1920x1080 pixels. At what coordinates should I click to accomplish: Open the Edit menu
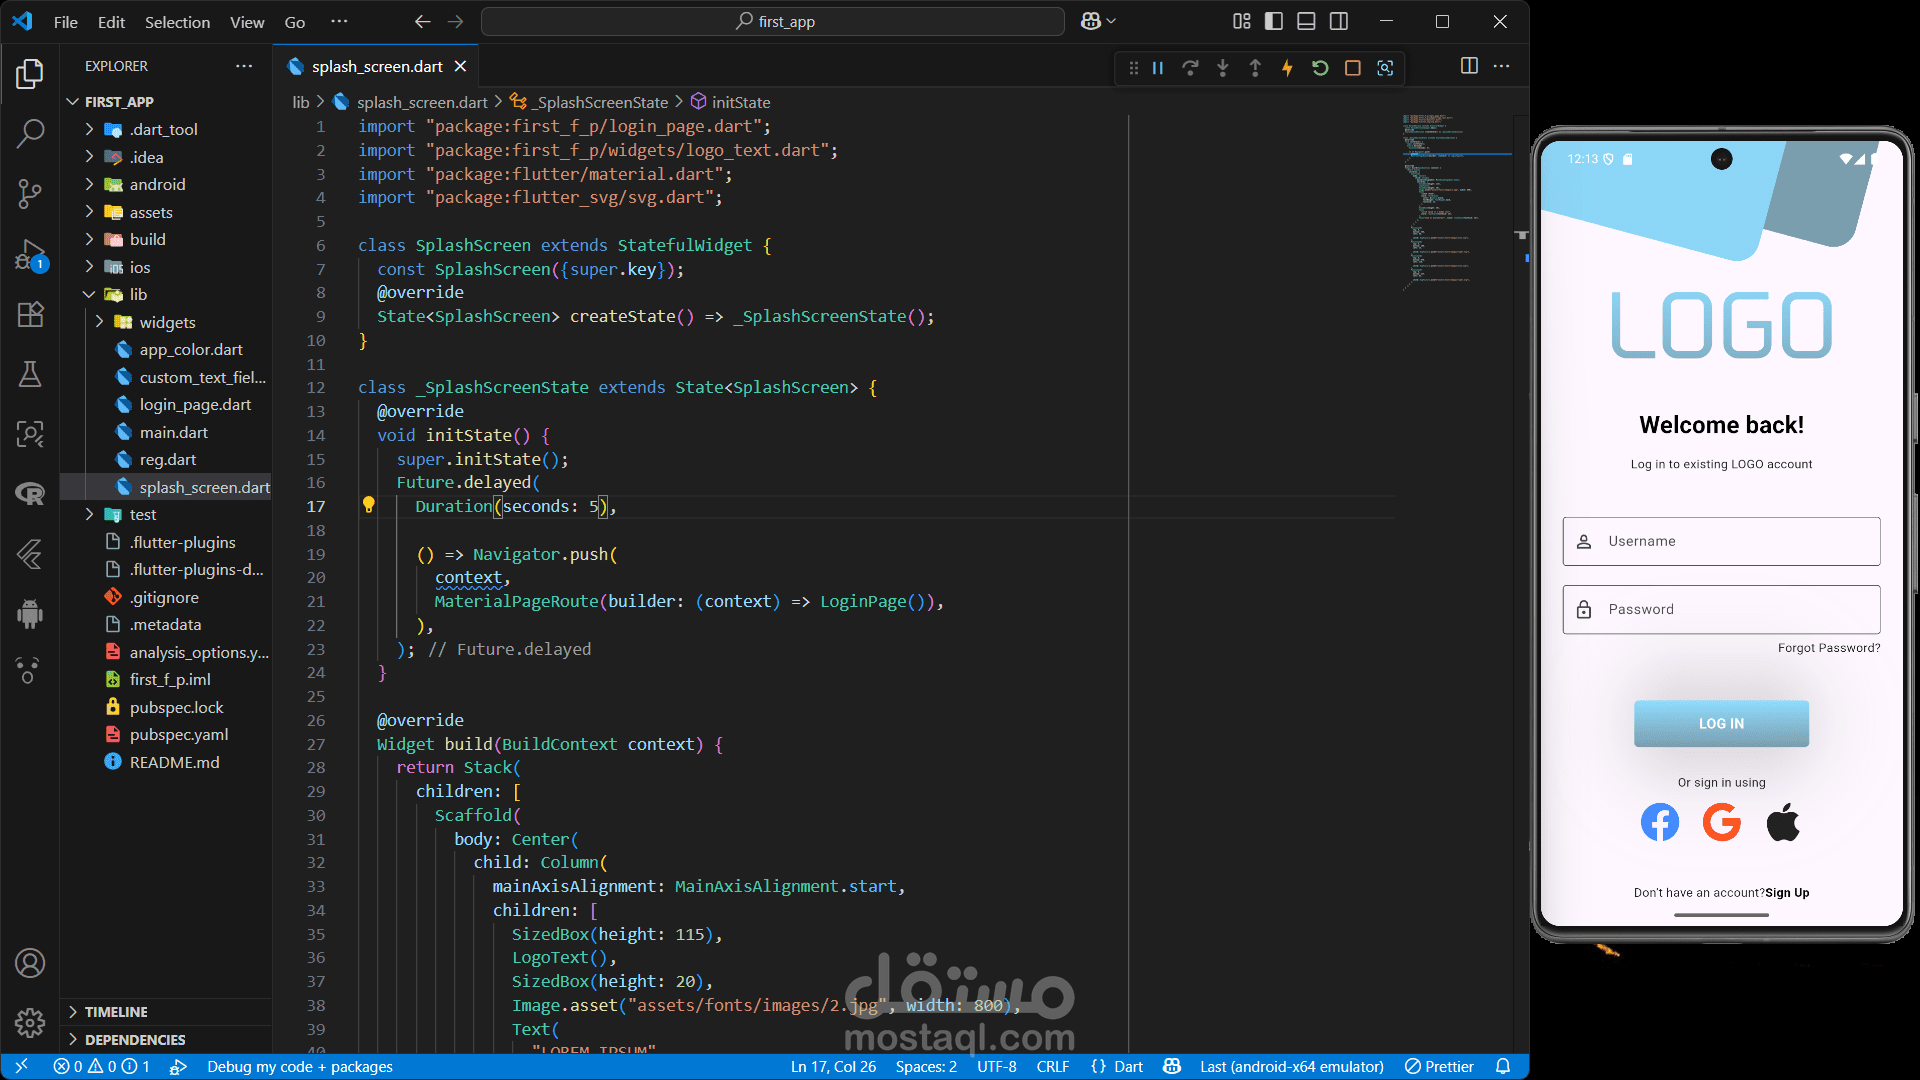111,21
